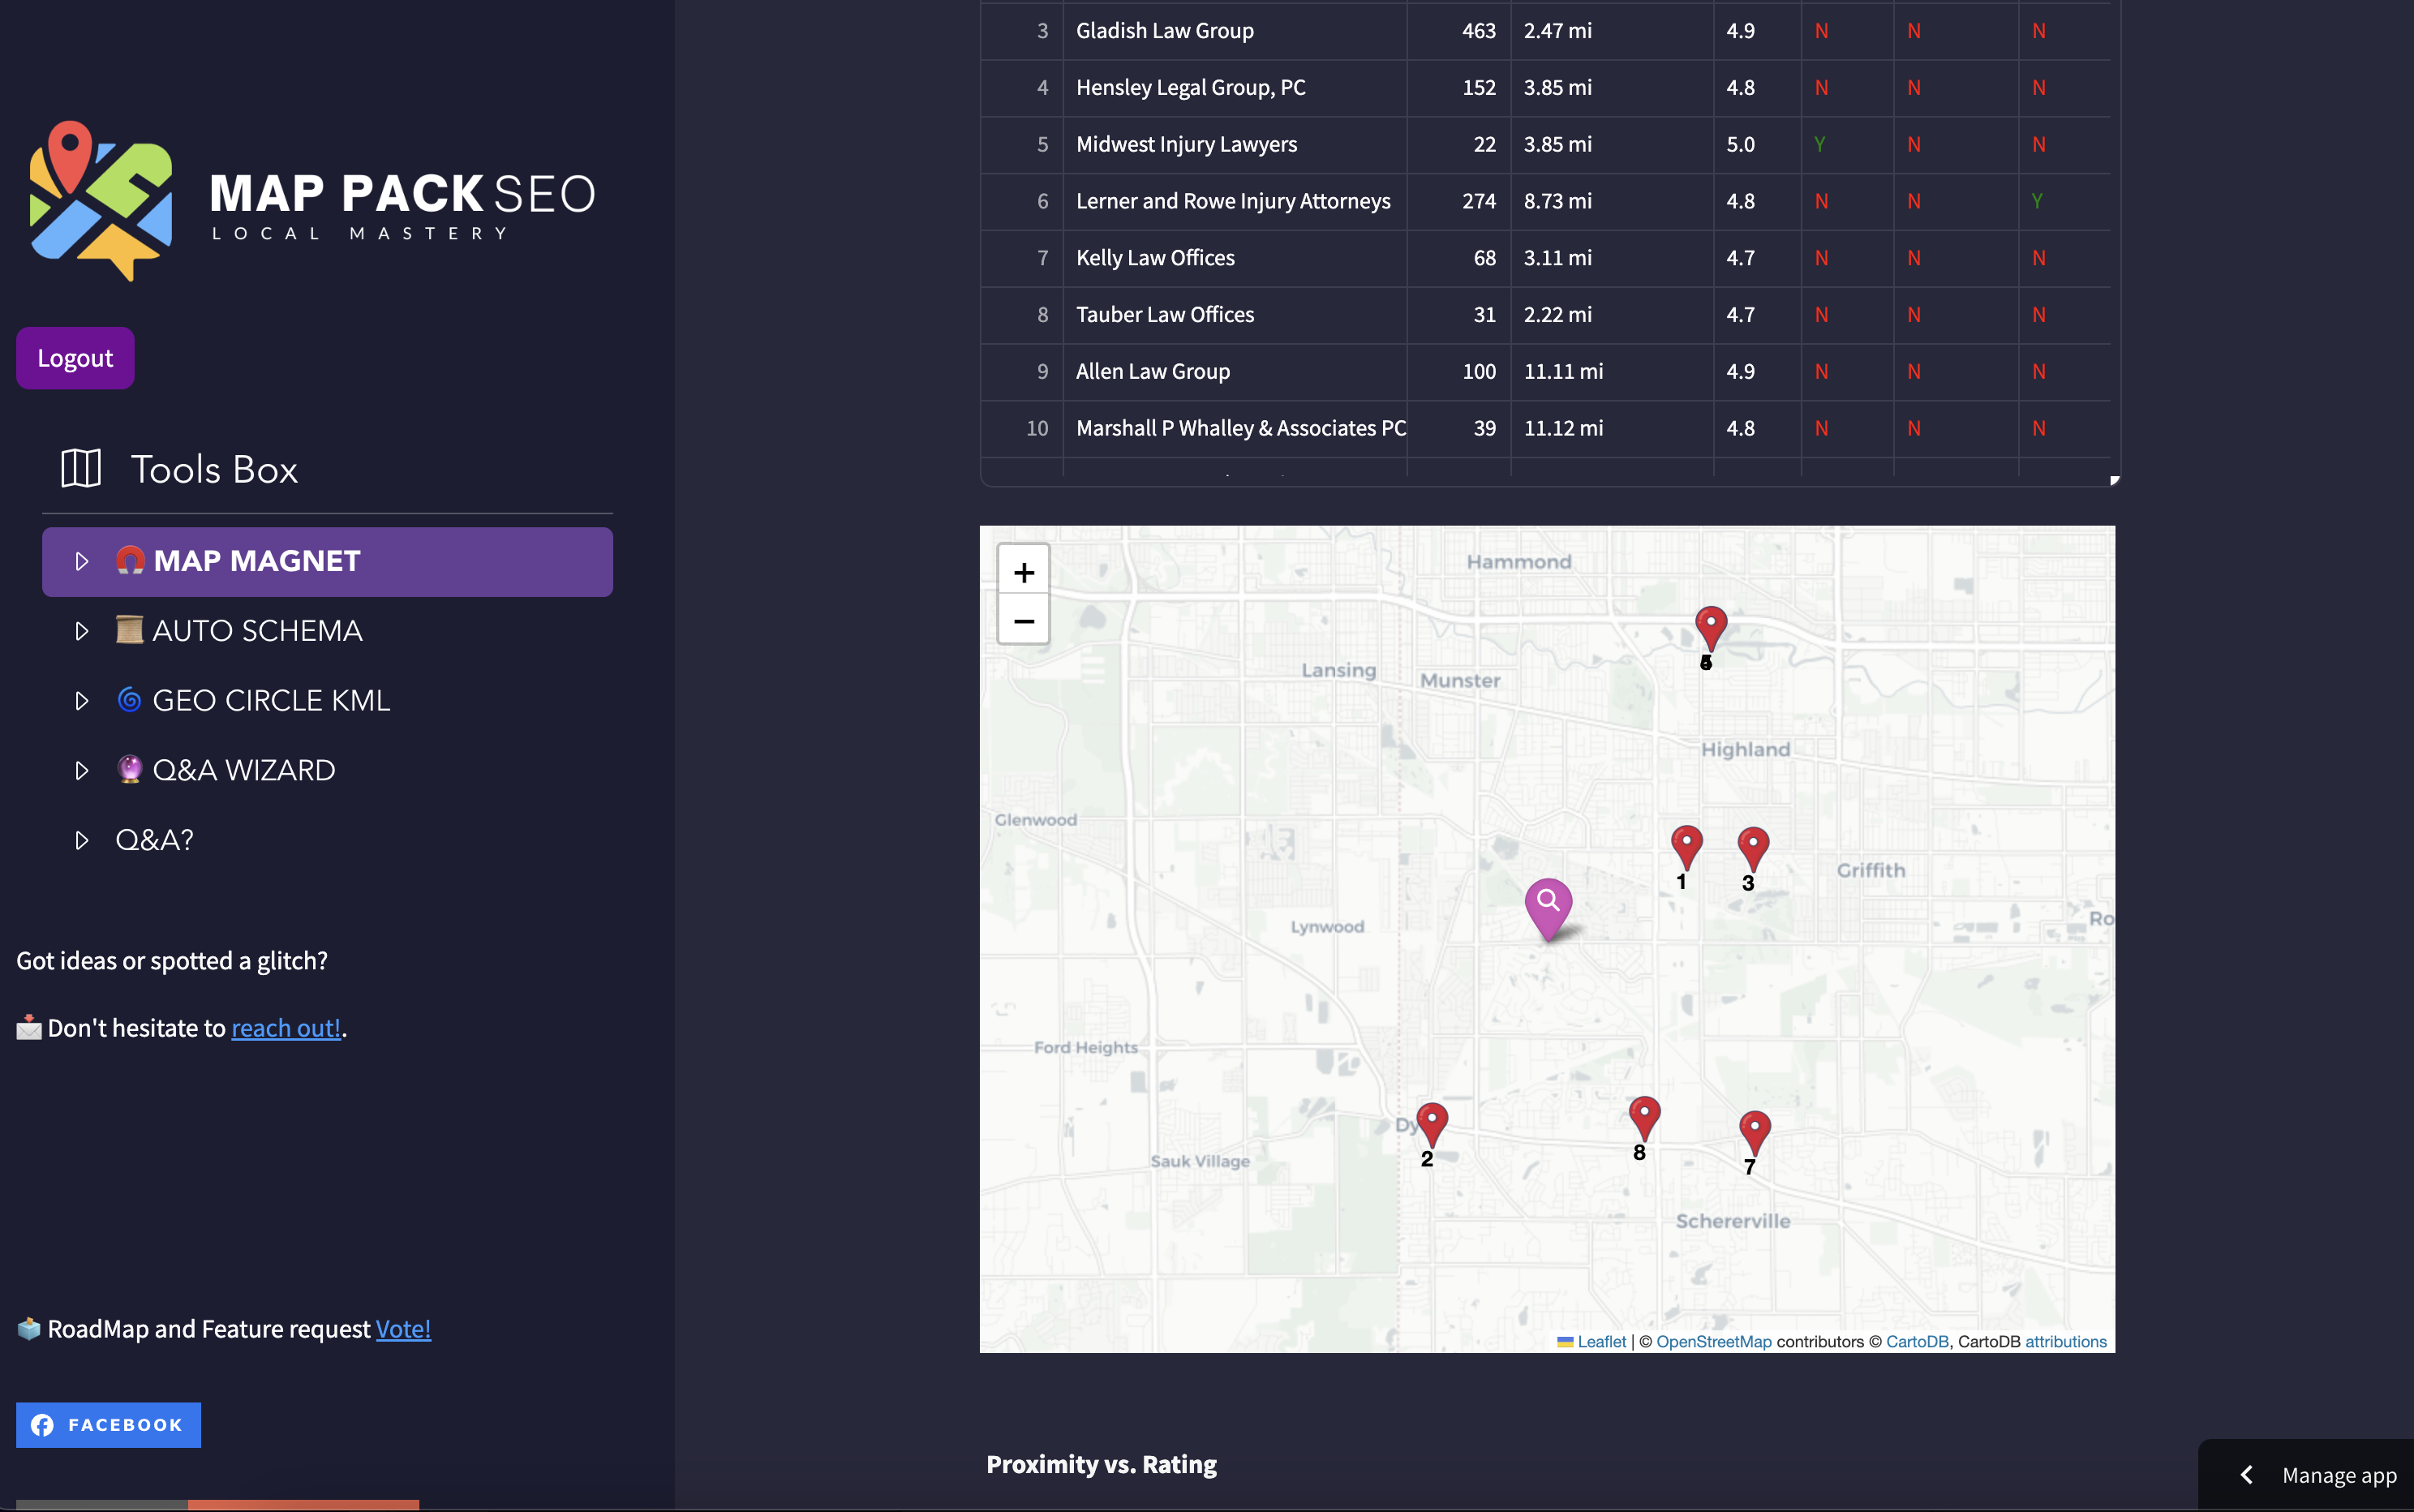Select Marshall P Whalley & Associates PC cell

[1235, 428]
